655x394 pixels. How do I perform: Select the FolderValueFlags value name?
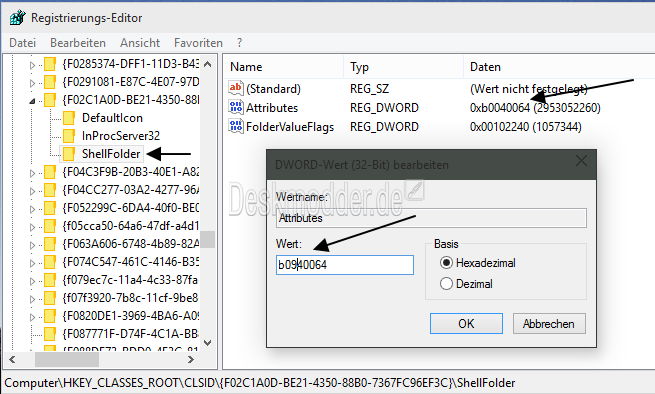click(290, 127)
